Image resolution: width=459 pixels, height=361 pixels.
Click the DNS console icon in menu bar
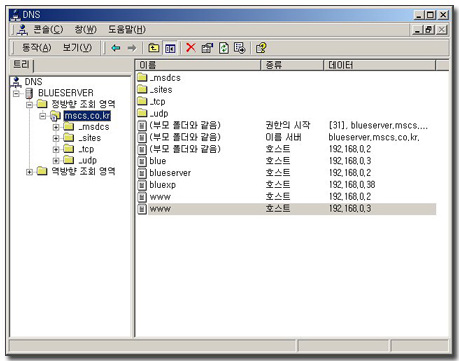[22, 30]
